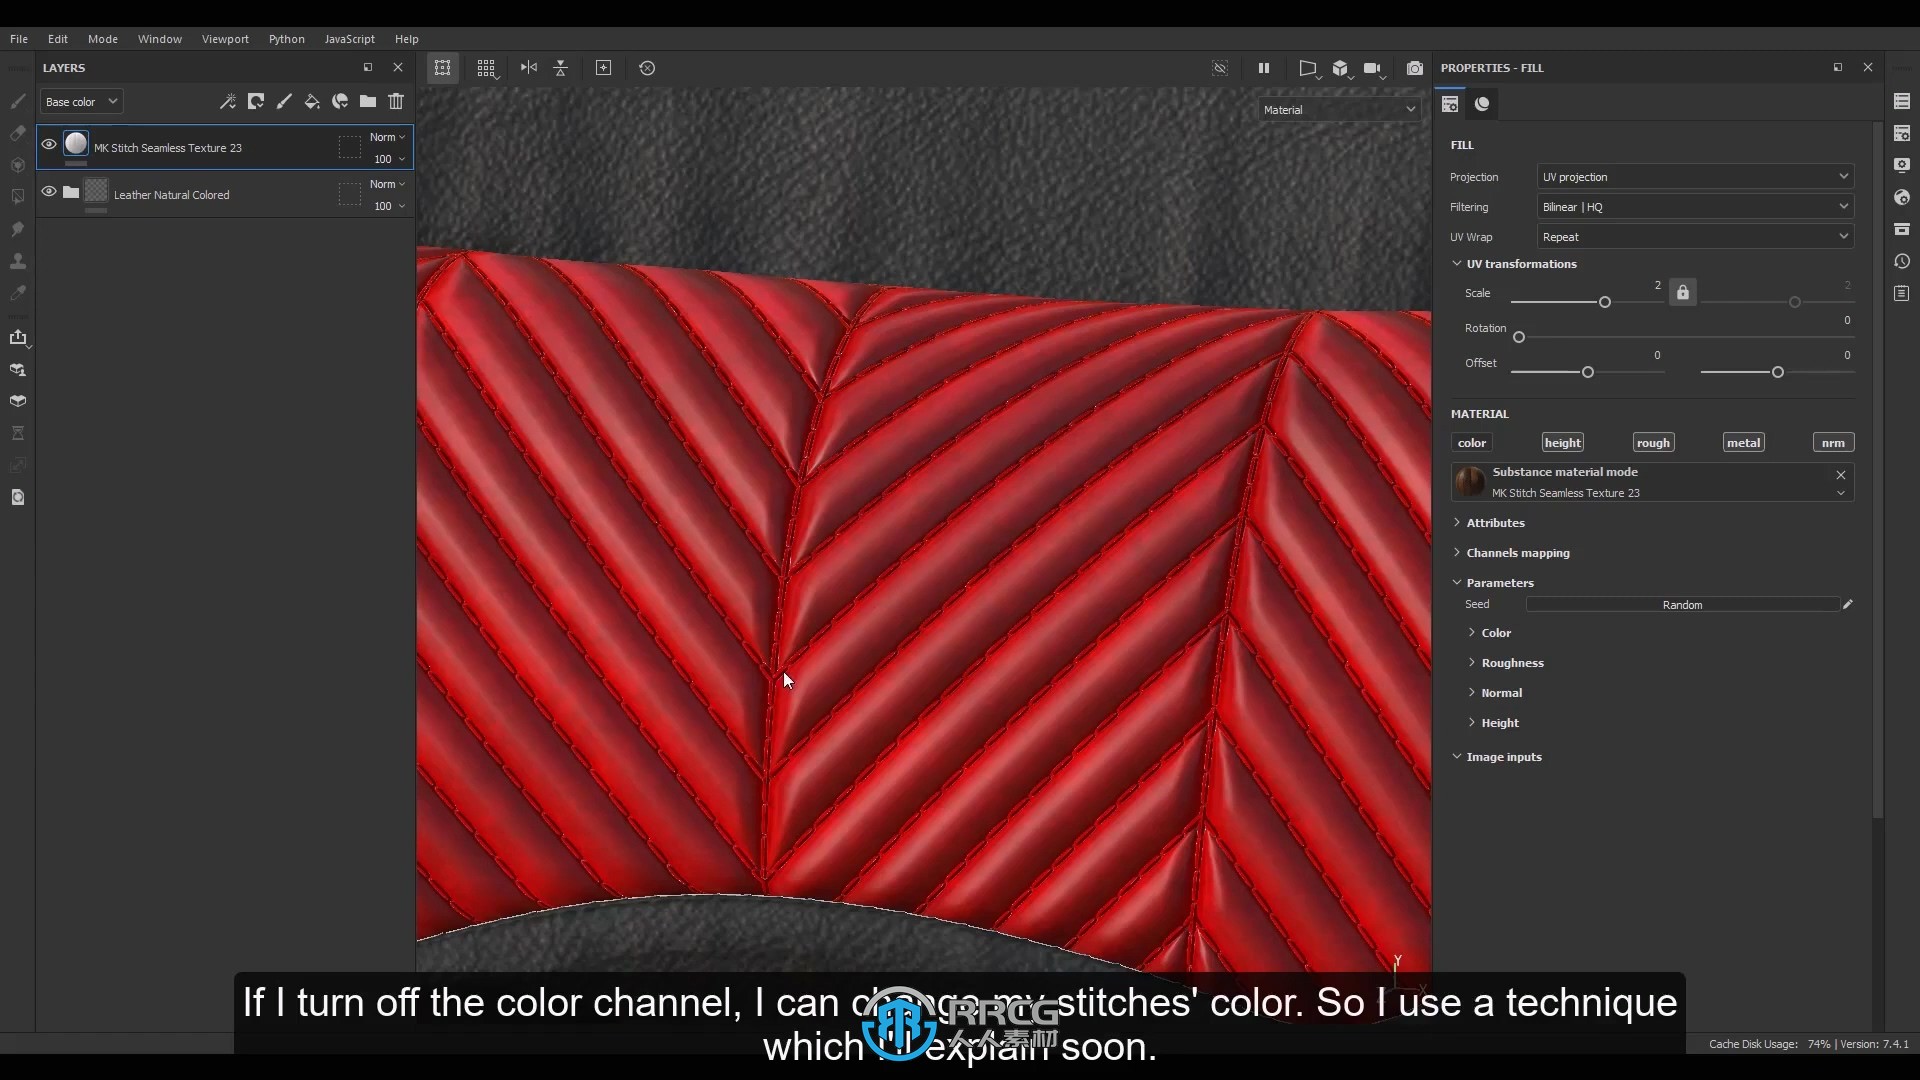Click the first Offset slider handle
1920x1080 pixels.
[x=1588, y=372]
